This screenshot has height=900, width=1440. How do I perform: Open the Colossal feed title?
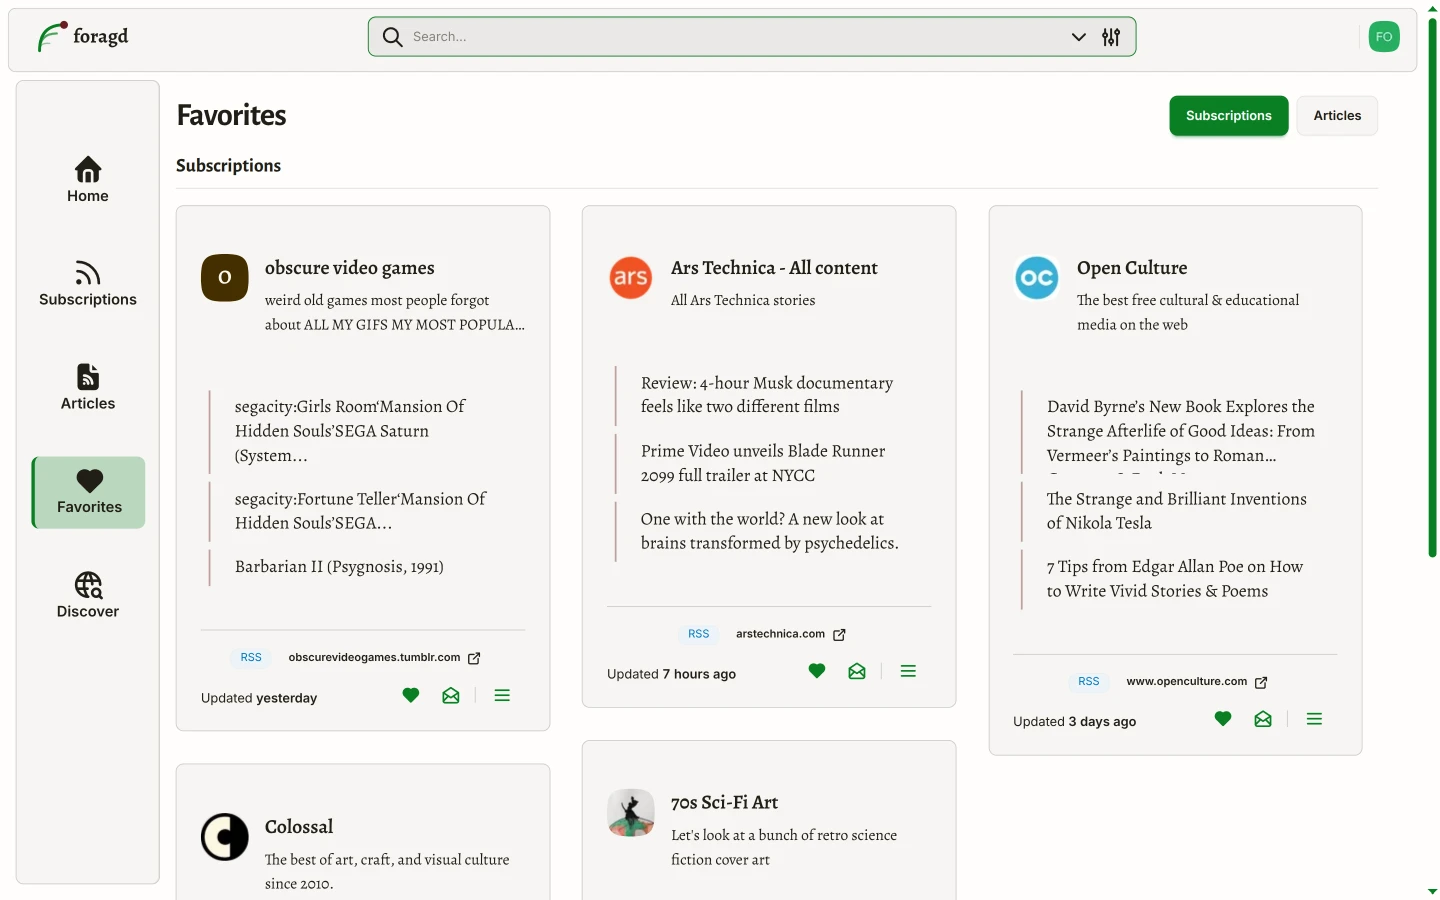(299, 827)
